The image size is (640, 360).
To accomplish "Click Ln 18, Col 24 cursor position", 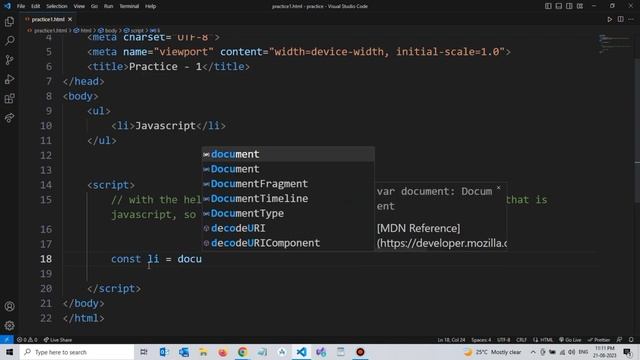I will (x=451, y=340).
